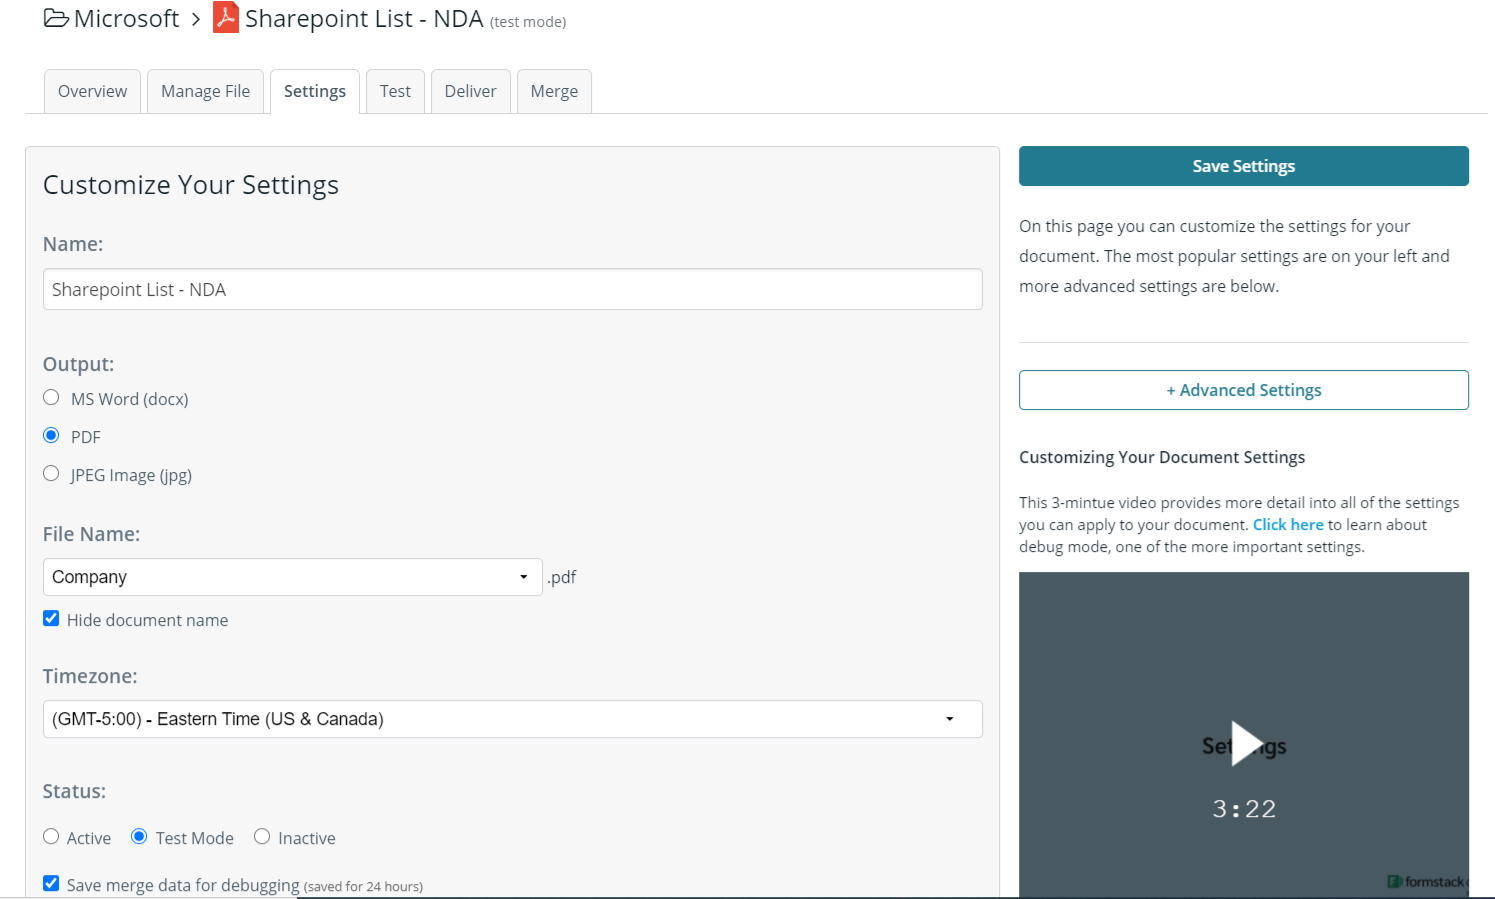Click the Formstack logo in video
The height and width of the screenshot is (899, 1495).
[1427, 881]
